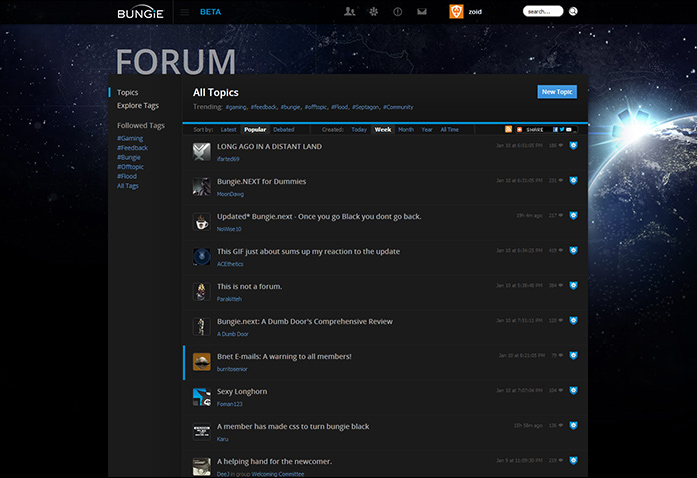Click burritosenior's mustache avatar
The width and height of the screenshot is (697, 478).
[x=202, y=362]
